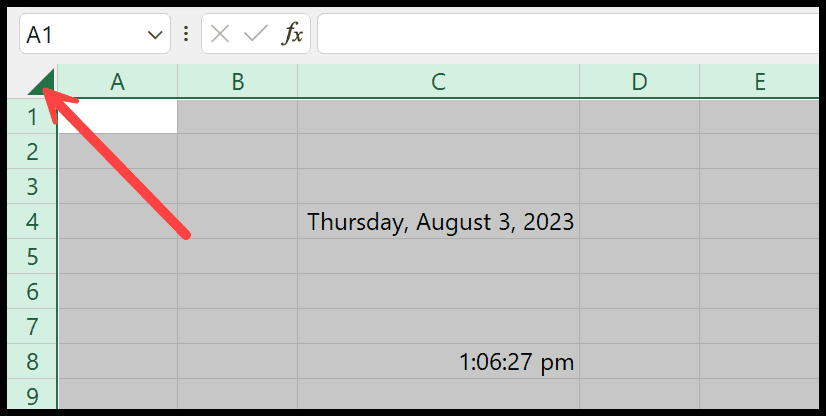The image size is (826, 416).
Task: Select the white active cell A1
Action: 117,116
